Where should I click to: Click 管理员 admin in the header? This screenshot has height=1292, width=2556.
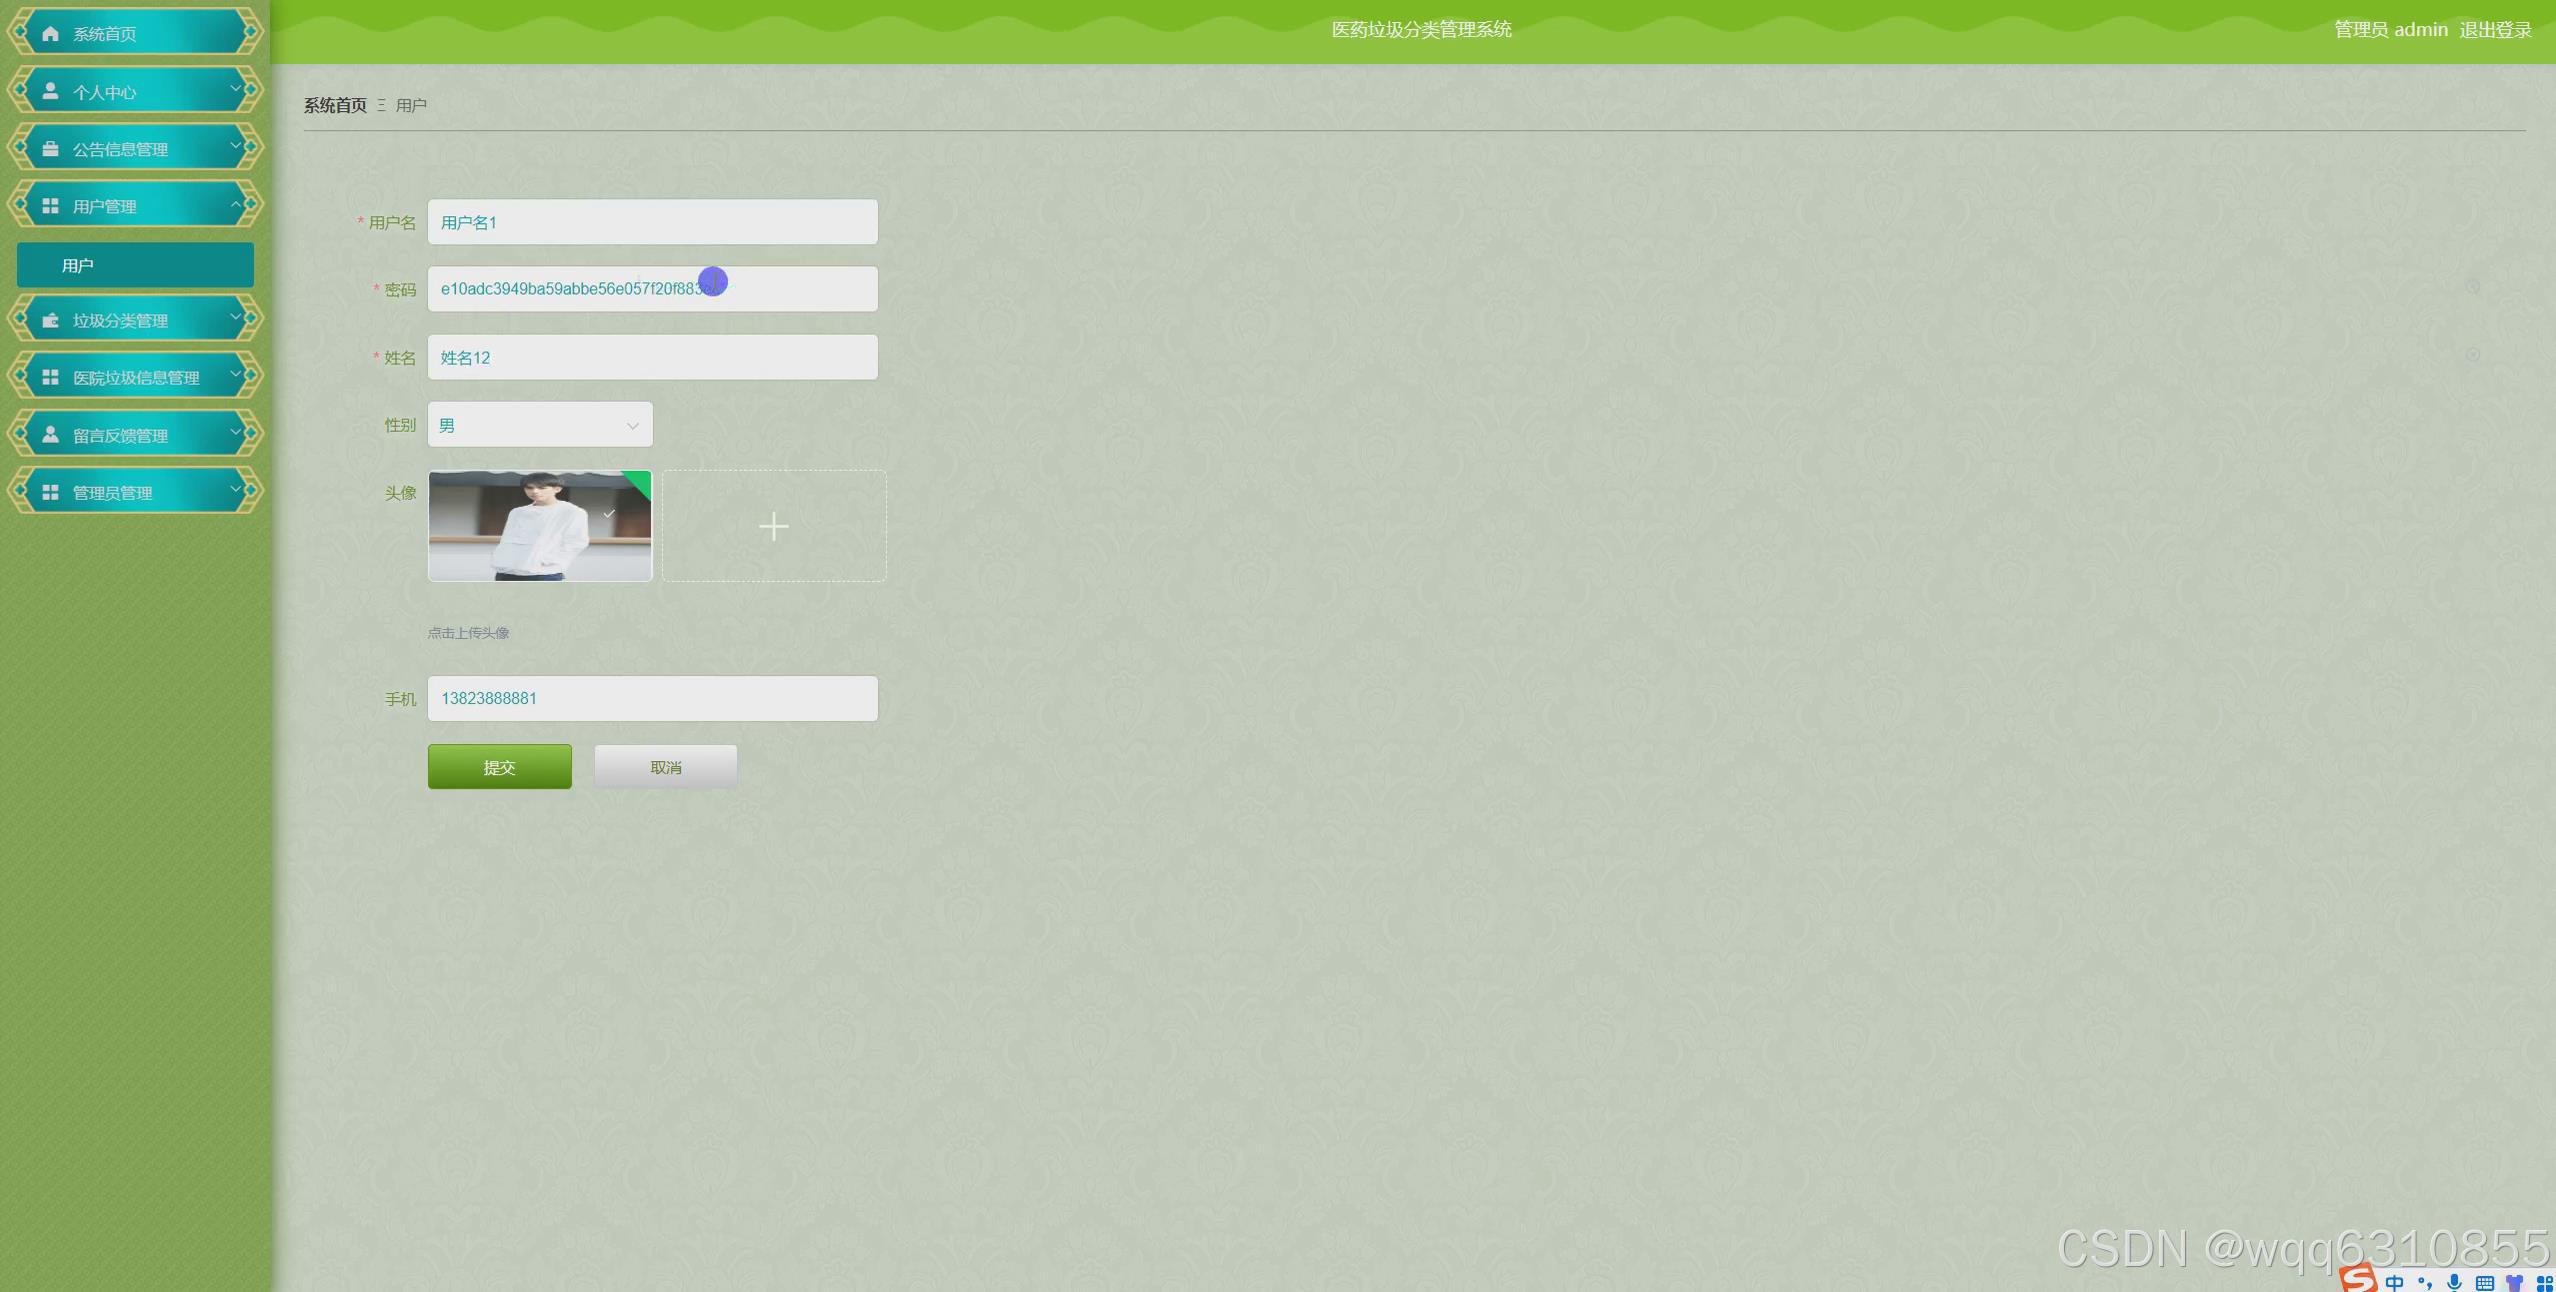pos(2391,30)
